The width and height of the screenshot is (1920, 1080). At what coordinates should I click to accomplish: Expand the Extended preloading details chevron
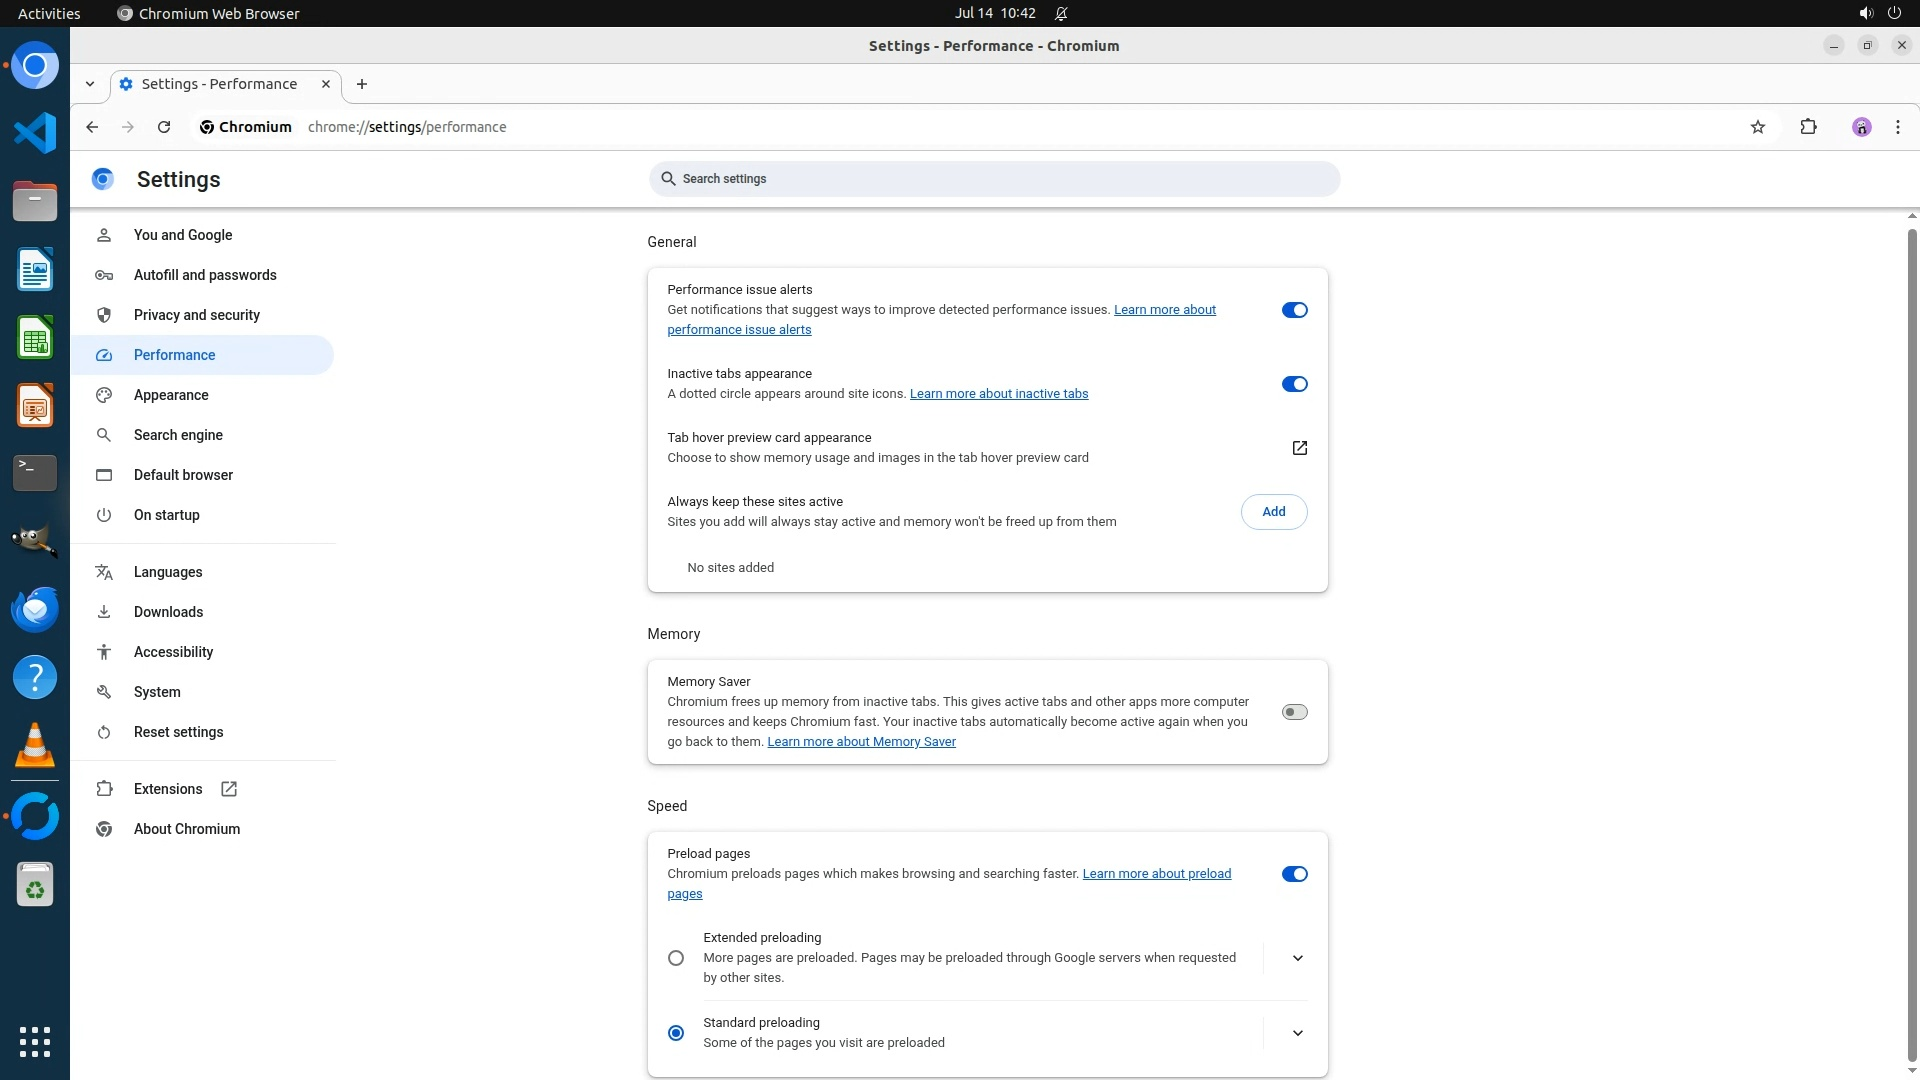[x=1297, y=958]
